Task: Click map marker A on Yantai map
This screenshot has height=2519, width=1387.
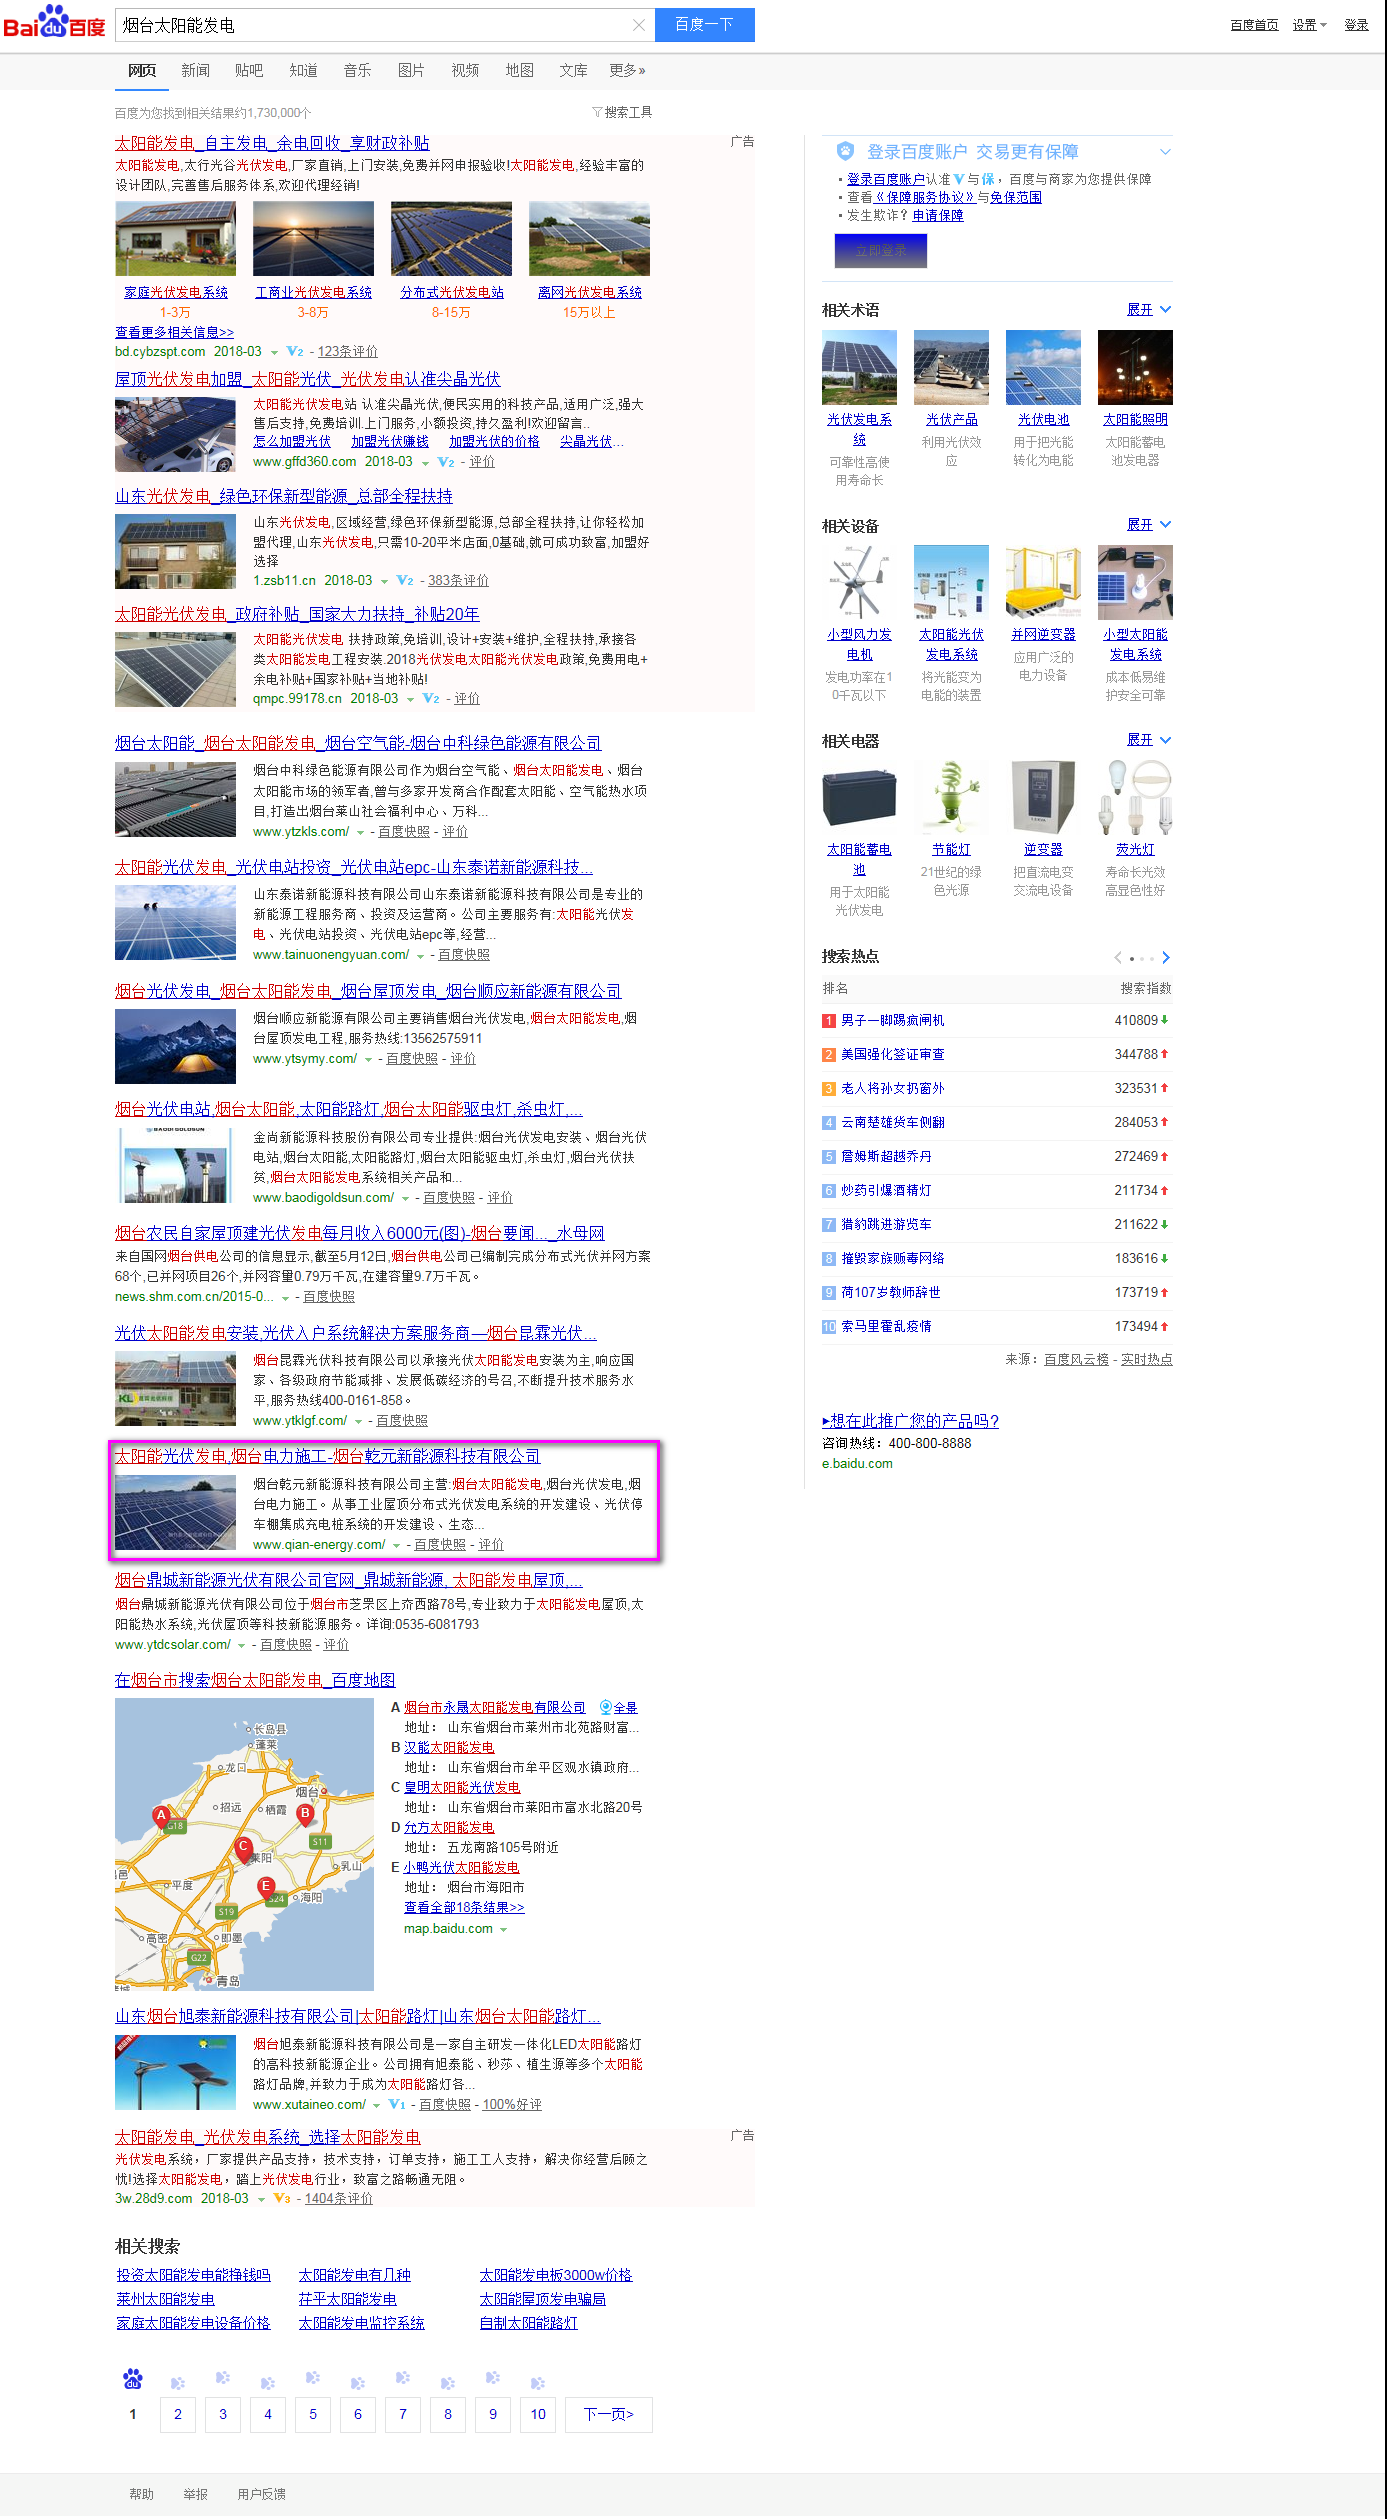Action: point(161,1815)
